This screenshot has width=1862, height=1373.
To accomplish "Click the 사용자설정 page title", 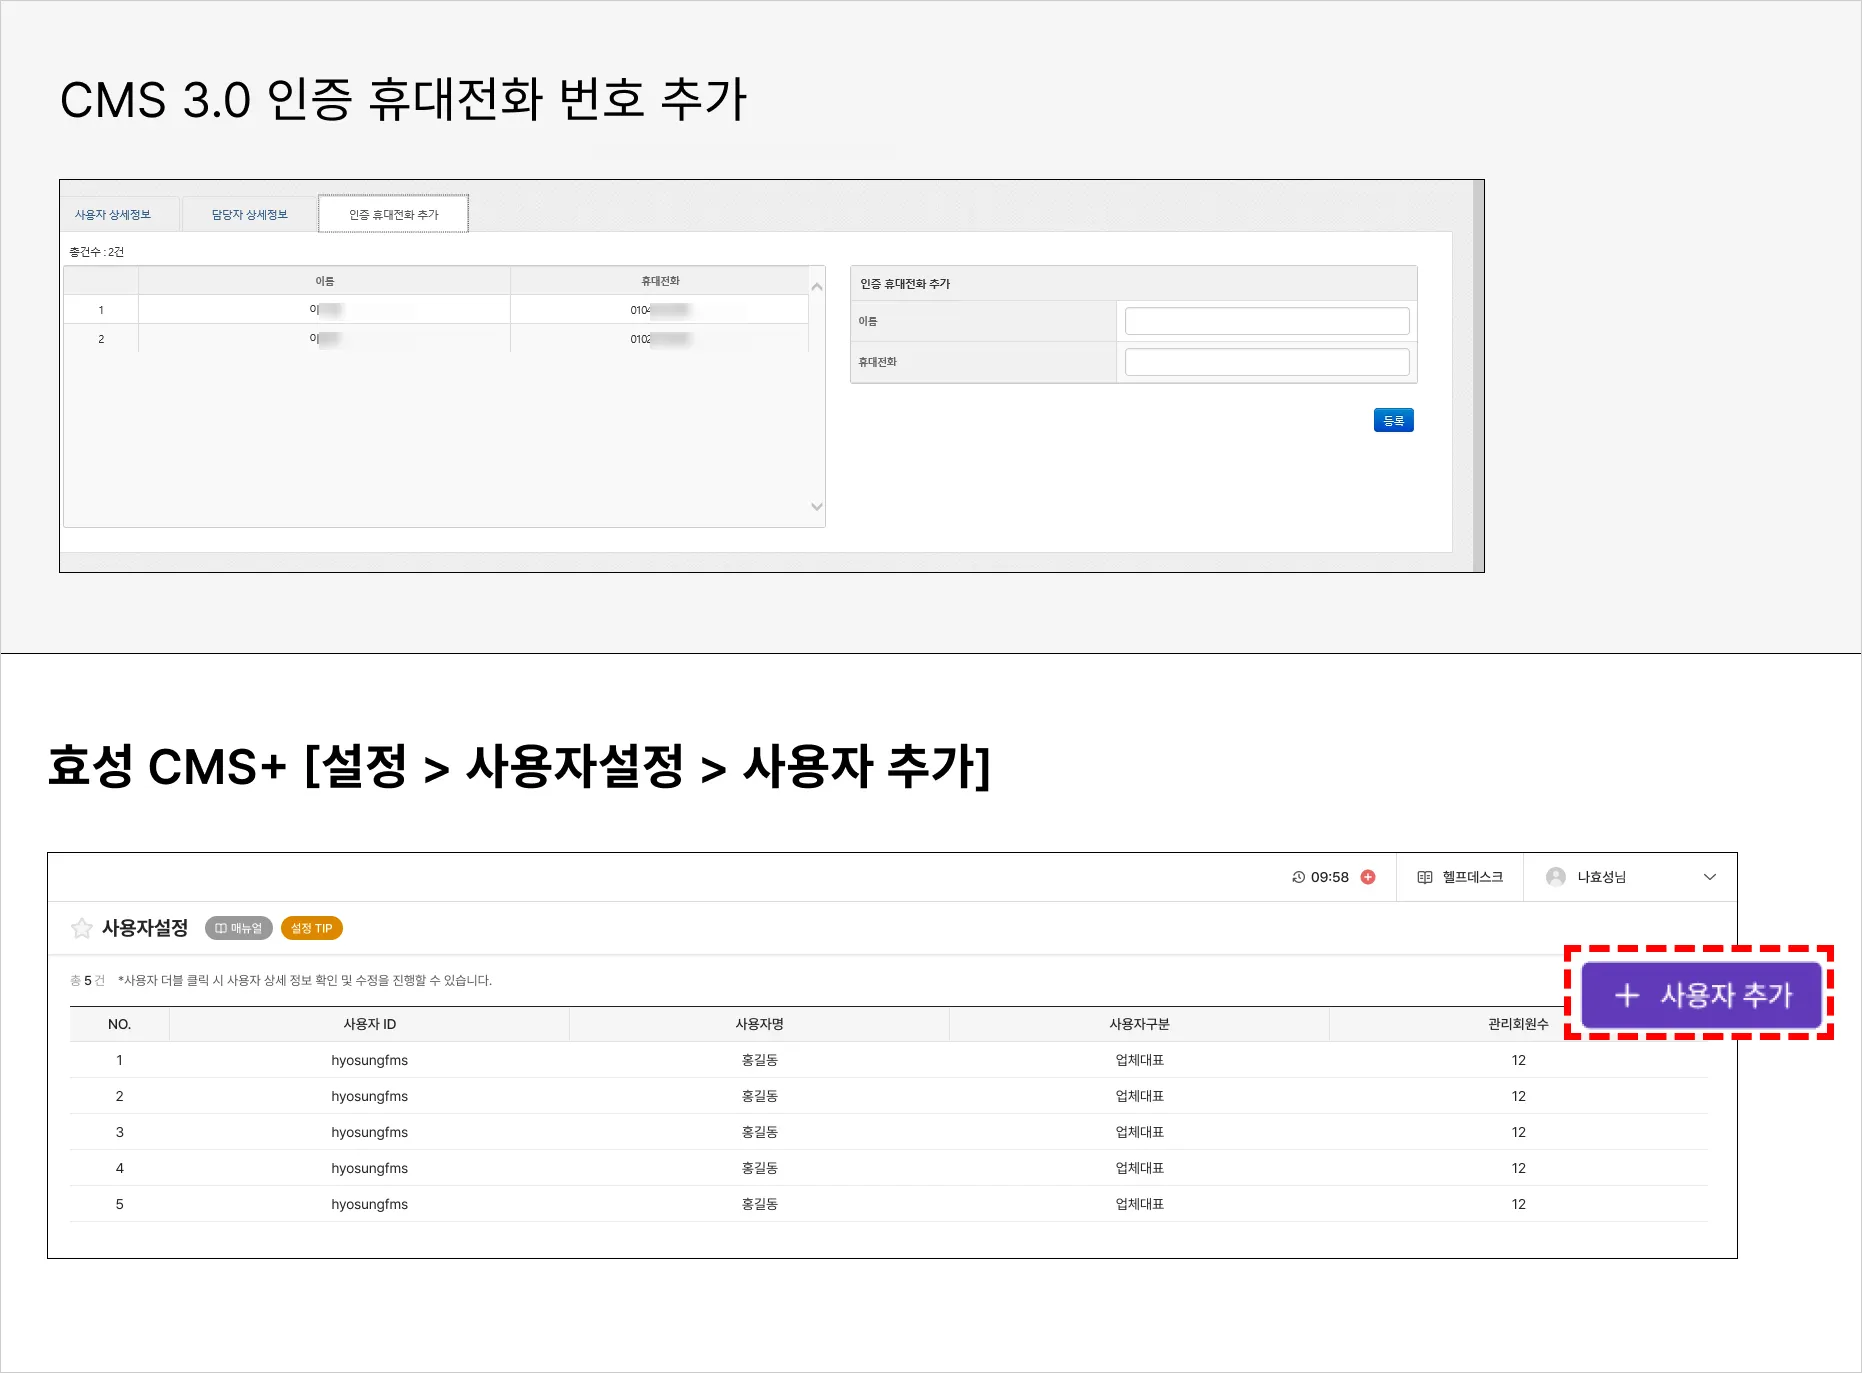I will (145, 929).
